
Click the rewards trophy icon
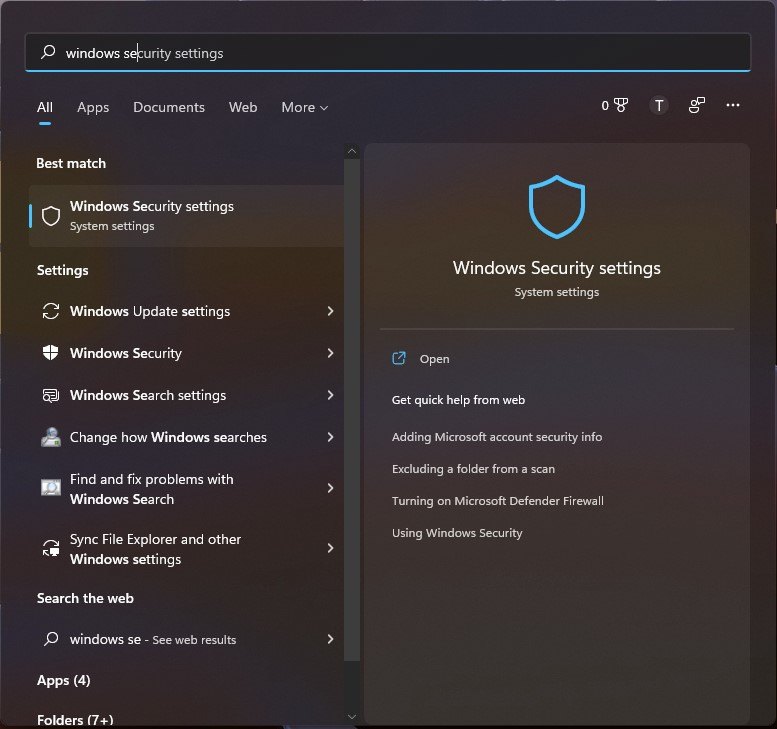620,105
